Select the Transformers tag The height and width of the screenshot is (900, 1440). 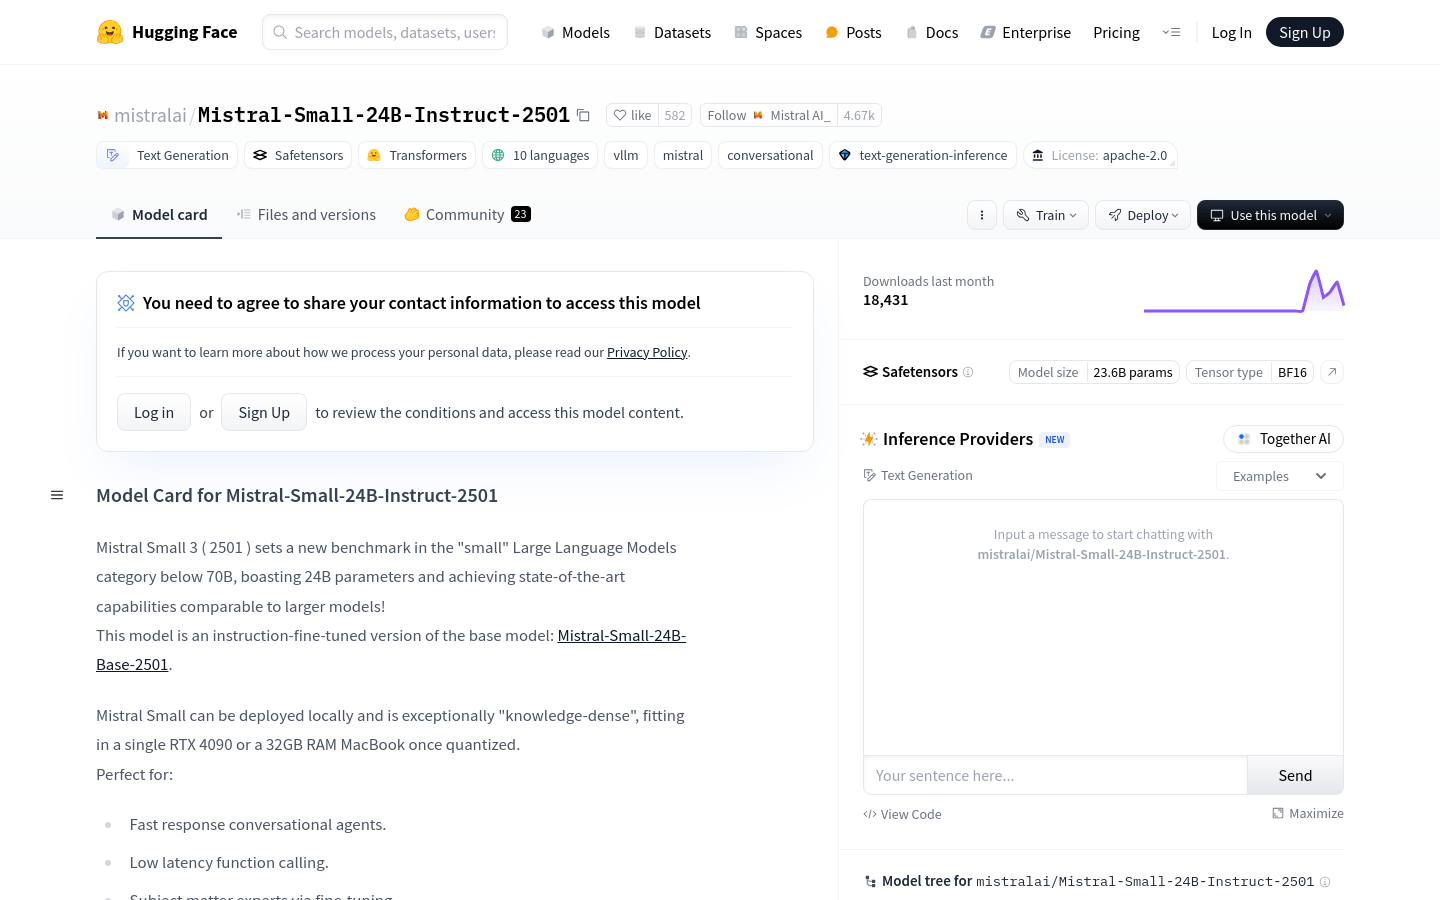pos(417,155)
